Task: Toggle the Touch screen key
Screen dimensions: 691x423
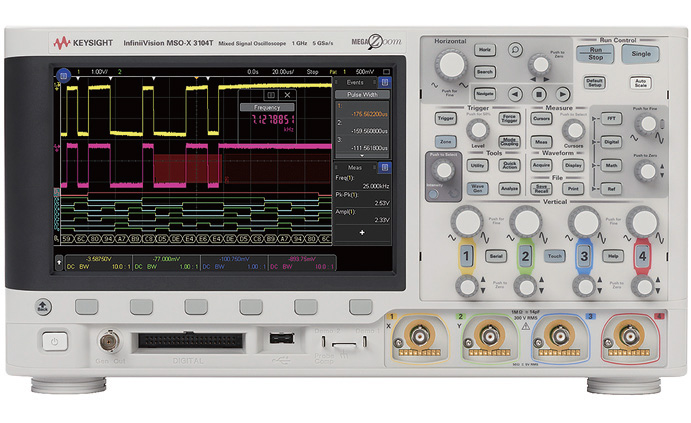Action: click(x=554, y=256)
